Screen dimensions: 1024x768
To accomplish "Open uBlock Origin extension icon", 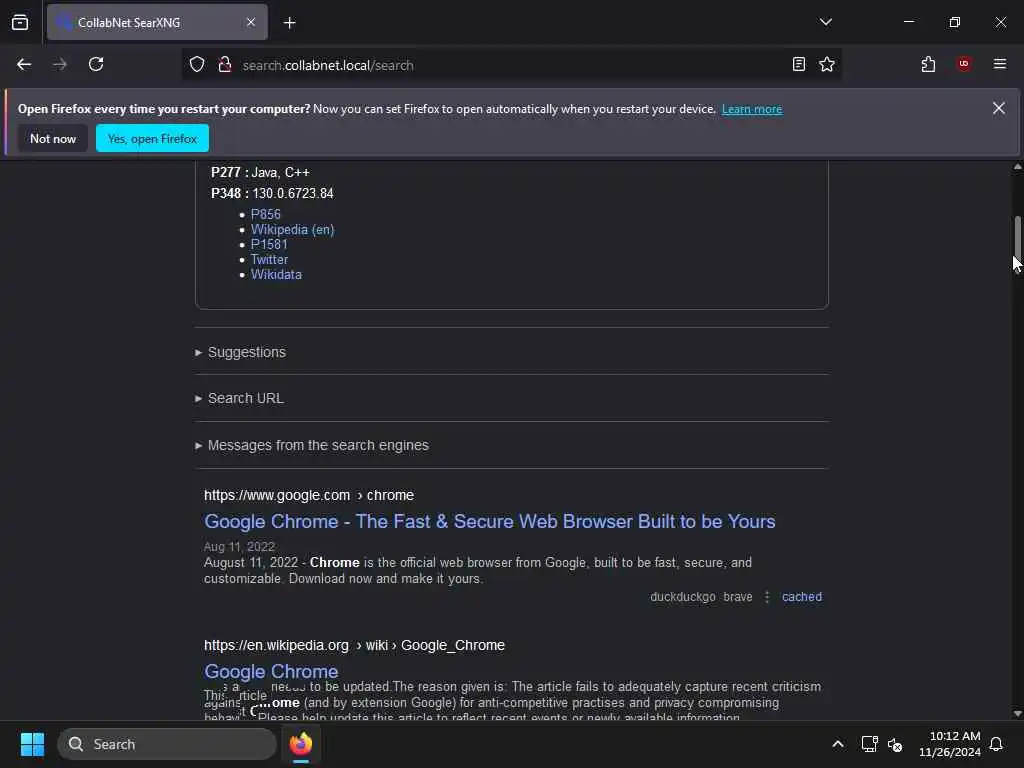I will (x=964, y=64).
